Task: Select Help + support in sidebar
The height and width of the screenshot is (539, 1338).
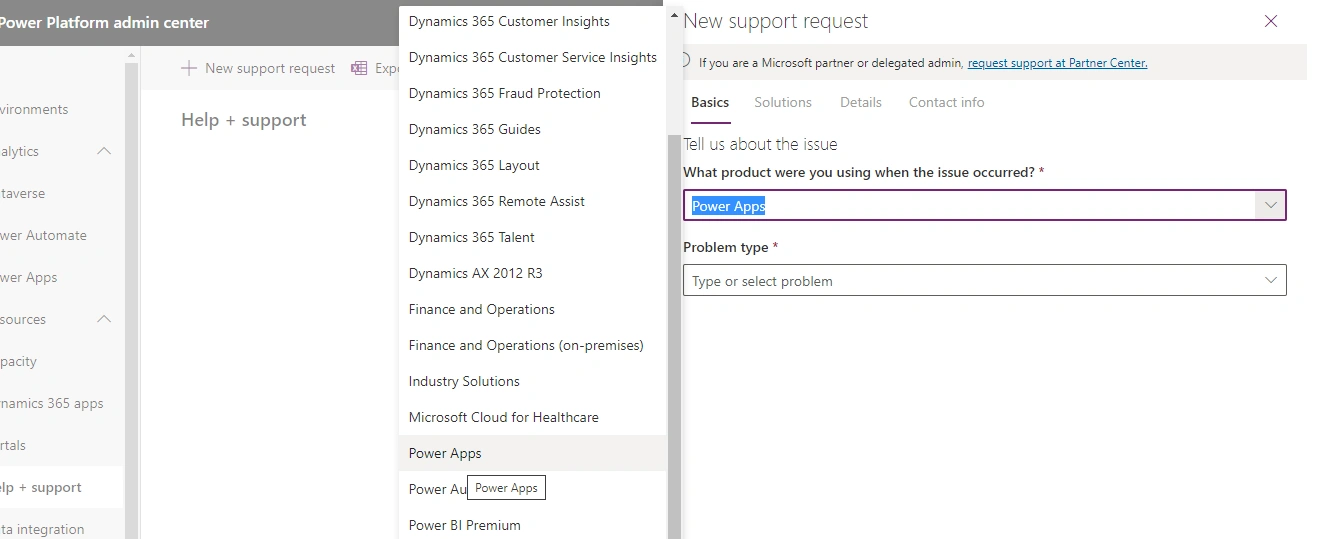Action: click(x=61, y=487)
